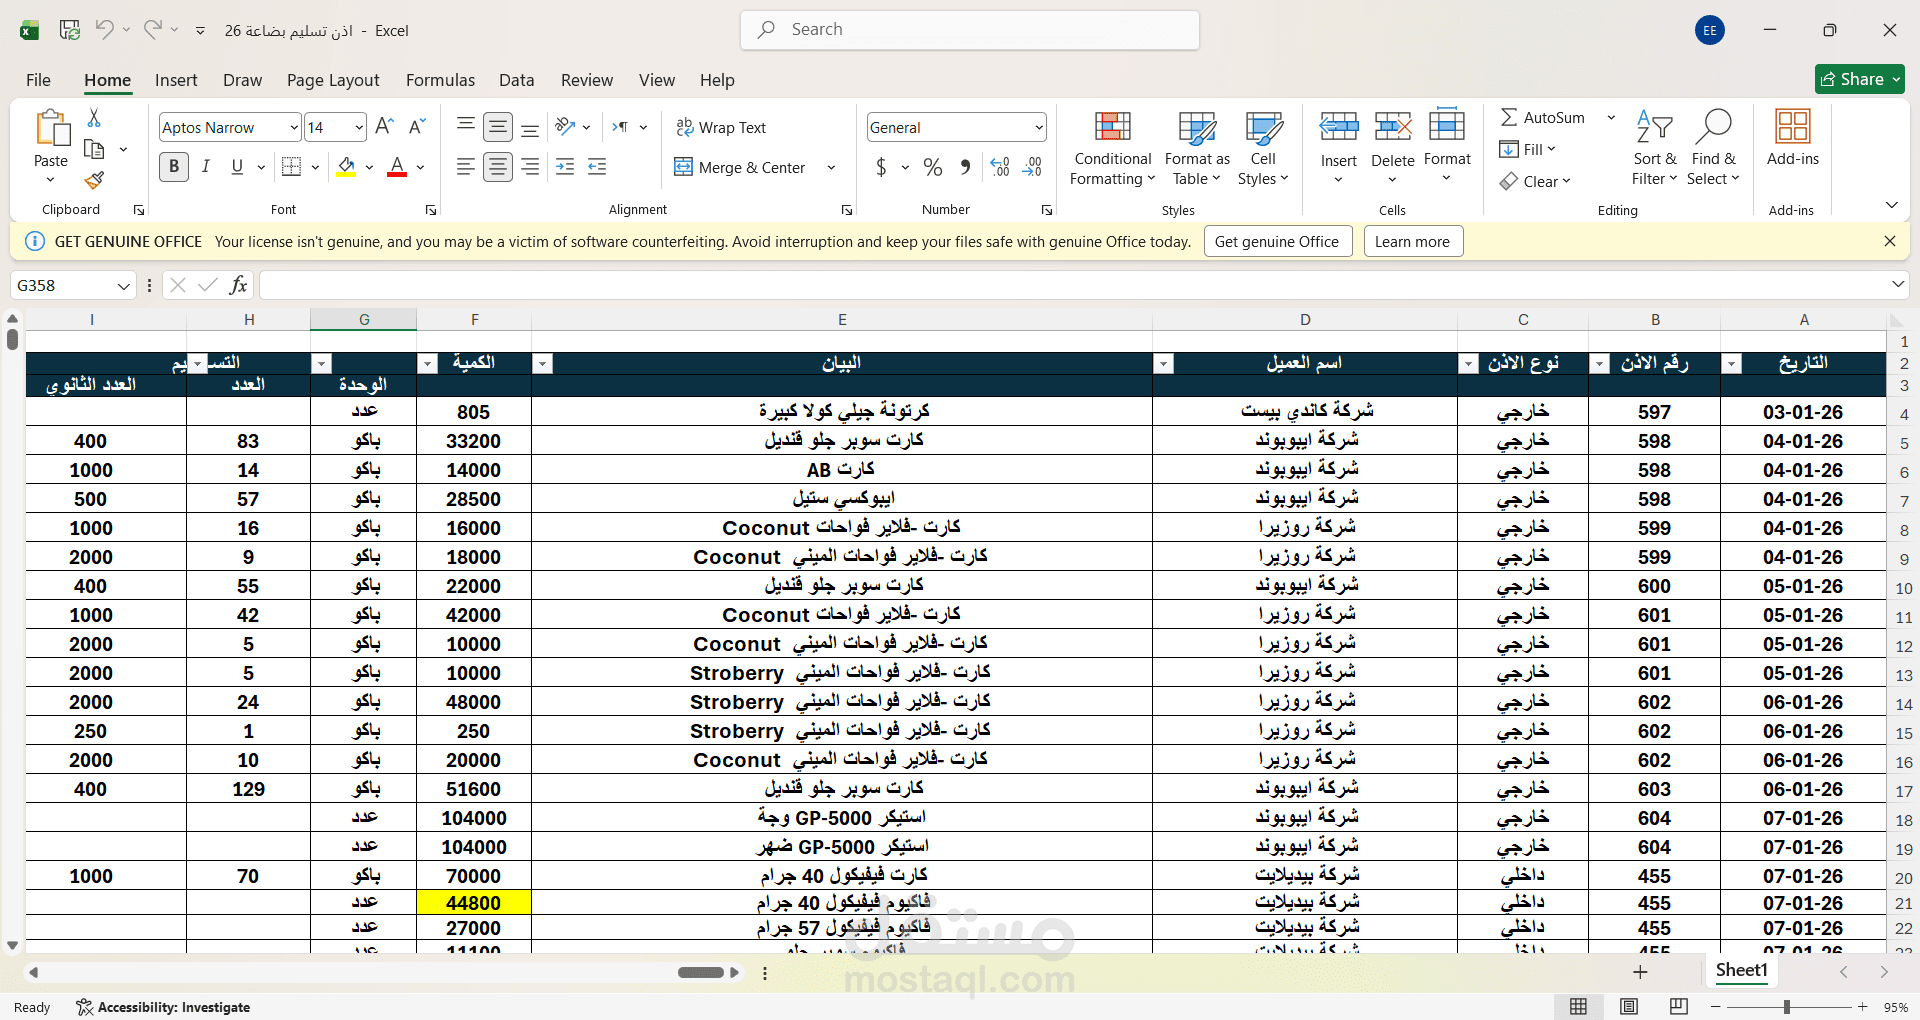Click the Redo arrow icon
Screen dimensions: 1920x1020
tap(152, 30)
